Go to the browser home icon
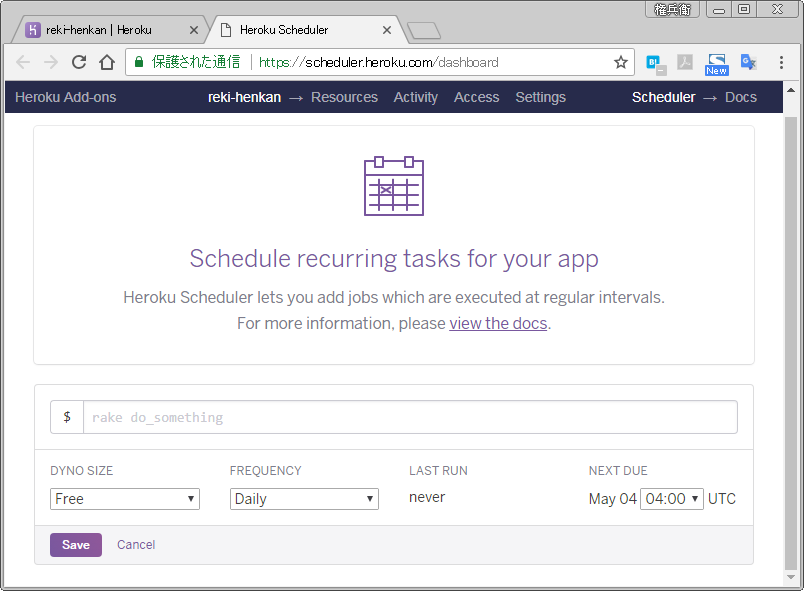The image size is (804, 591). pyautogui.click(x=107, y=63)
